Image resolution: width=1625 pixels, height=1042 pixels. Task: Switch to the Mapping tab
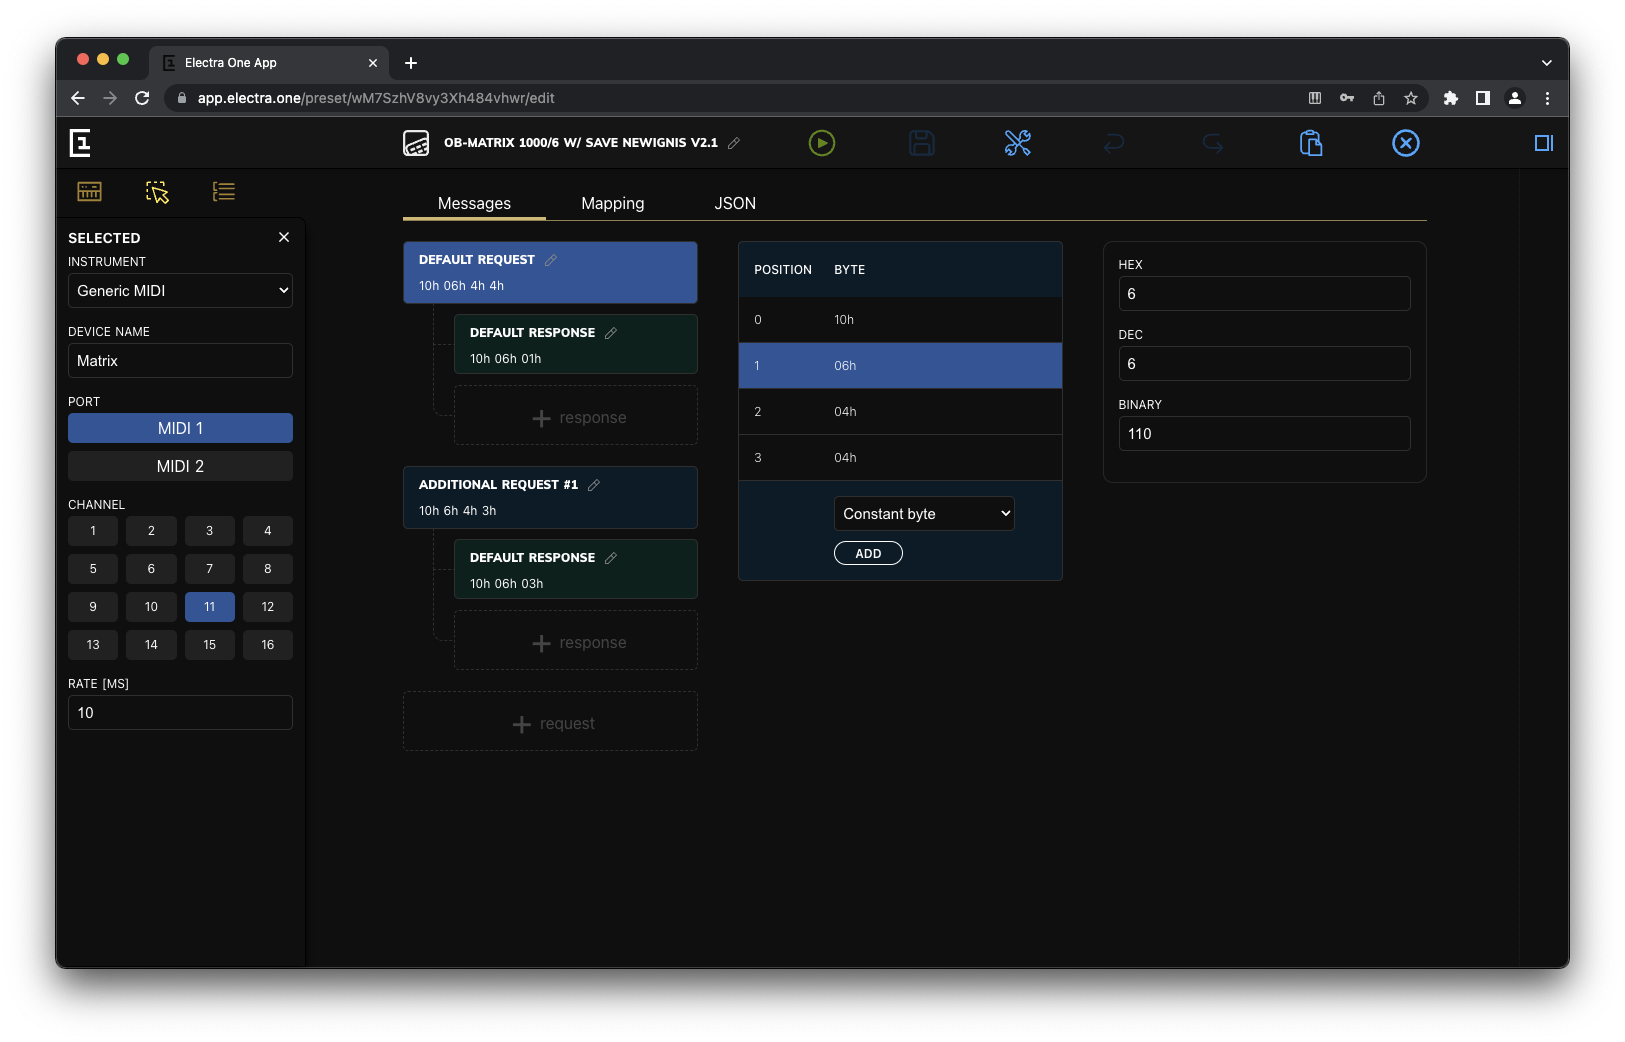click(612, 203)
